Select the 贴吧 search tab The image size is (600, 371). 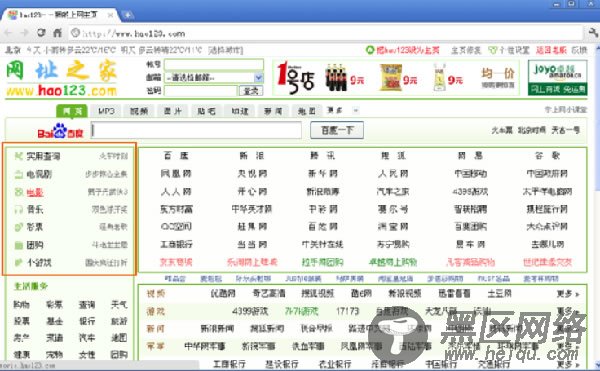pos(206,111)
